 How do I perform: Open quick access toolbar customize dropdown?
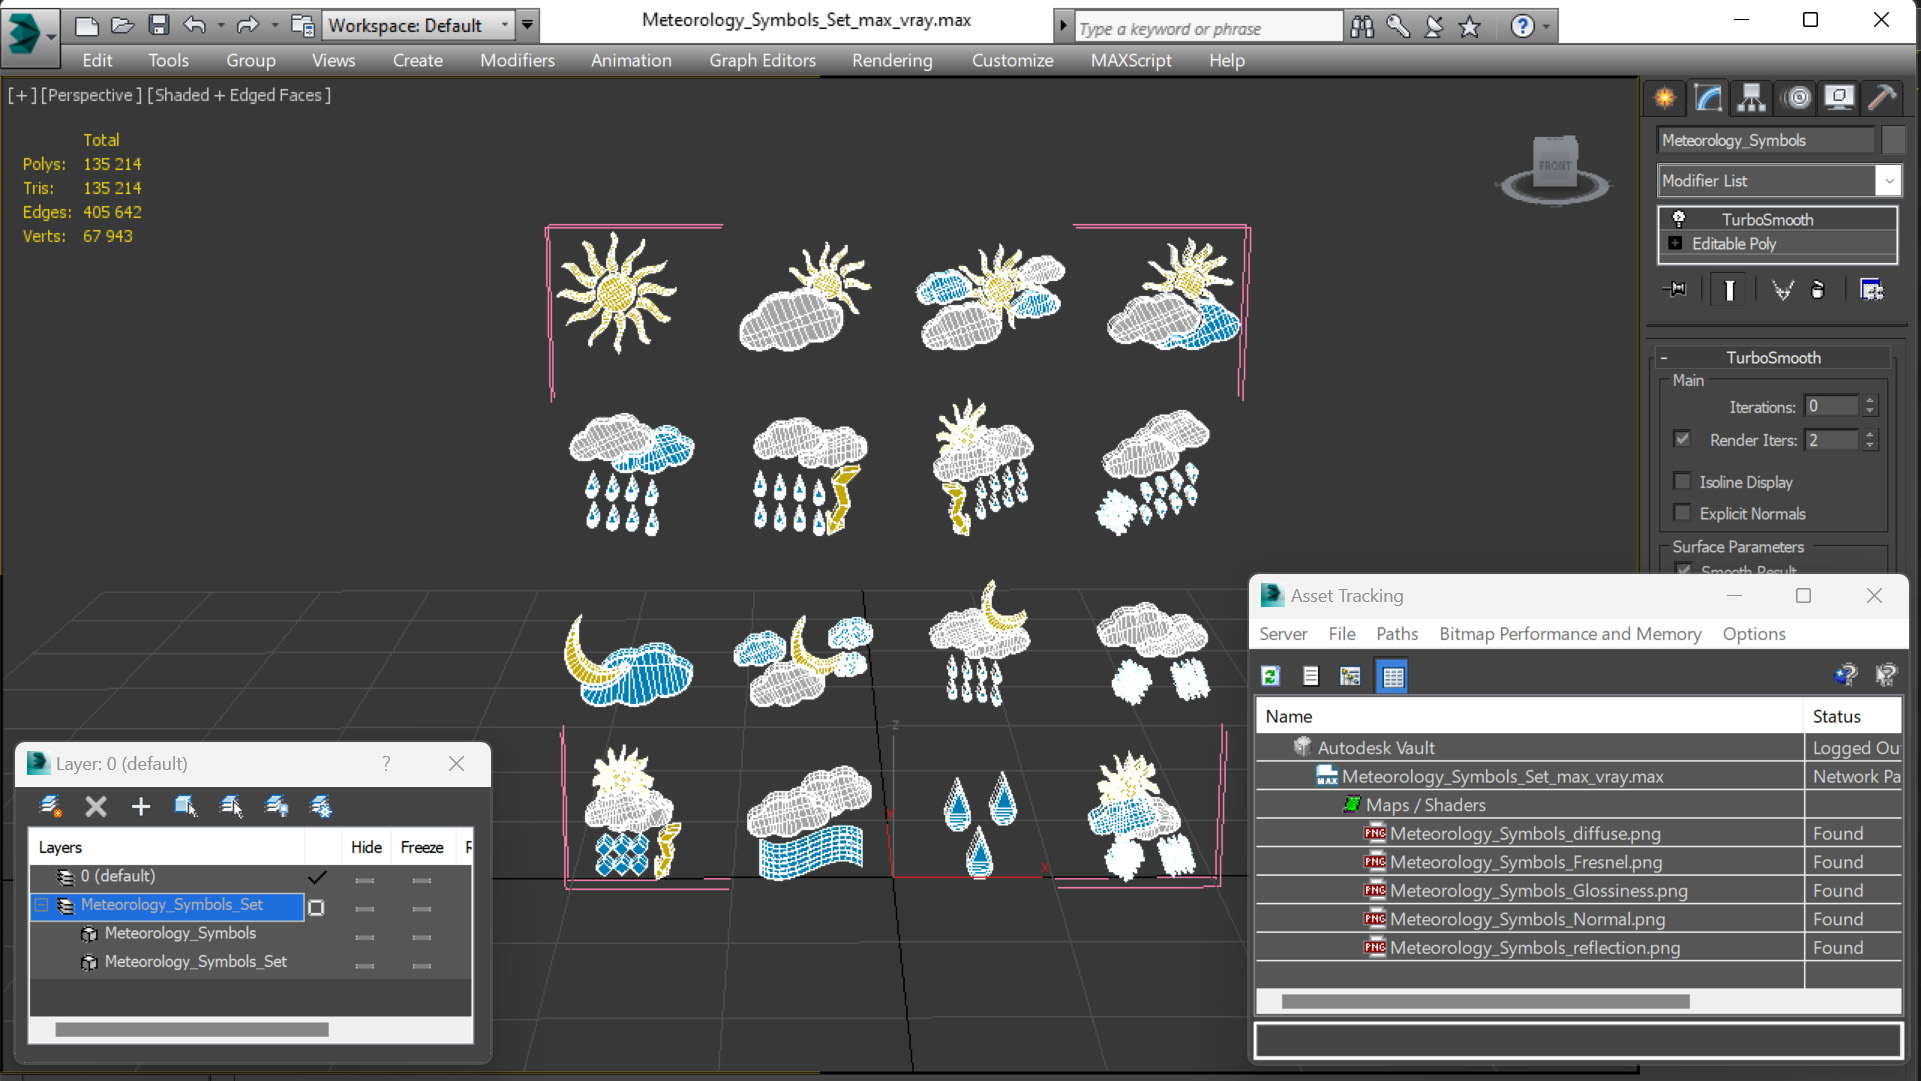pyautogui.click(x=527, y=25)
